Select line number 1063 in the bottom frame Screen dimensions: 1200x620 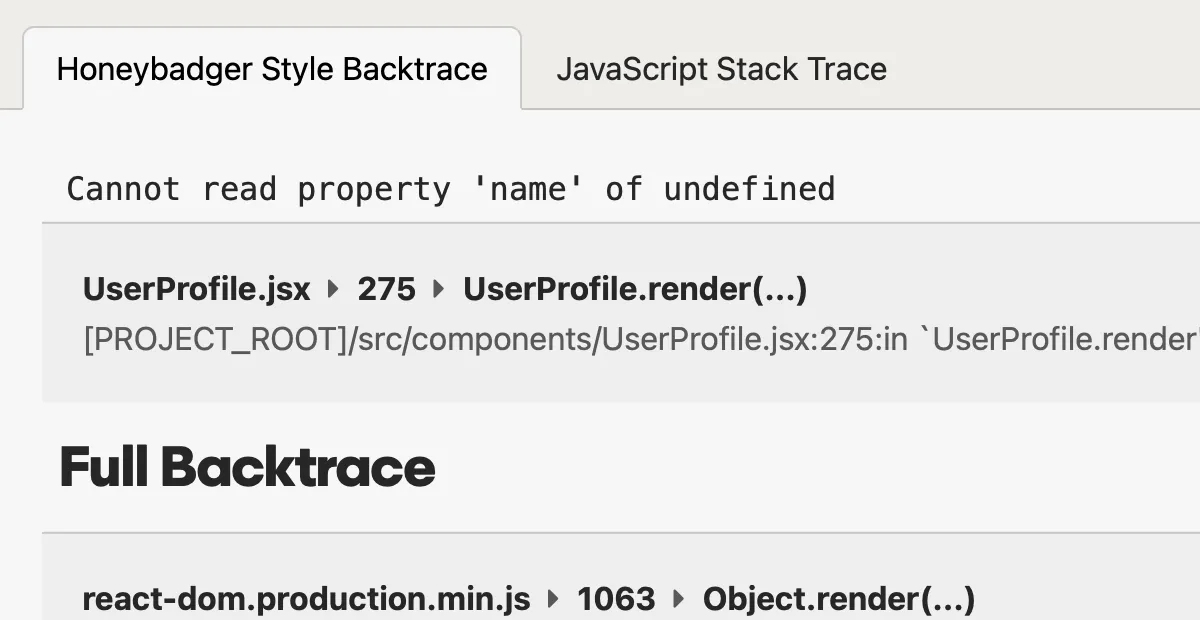(616, 598)
